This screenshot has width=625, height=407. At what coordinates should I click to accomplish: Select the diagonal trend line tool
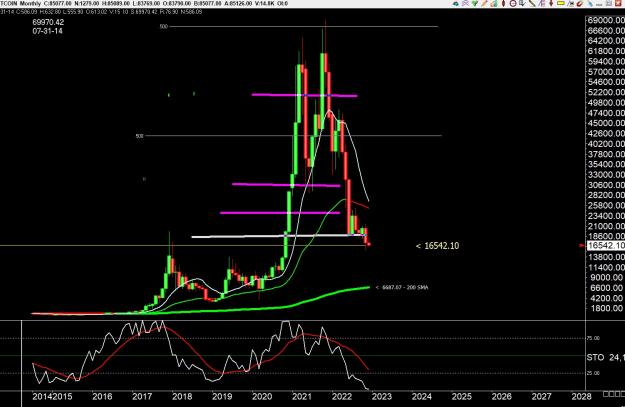coord(533,4)
